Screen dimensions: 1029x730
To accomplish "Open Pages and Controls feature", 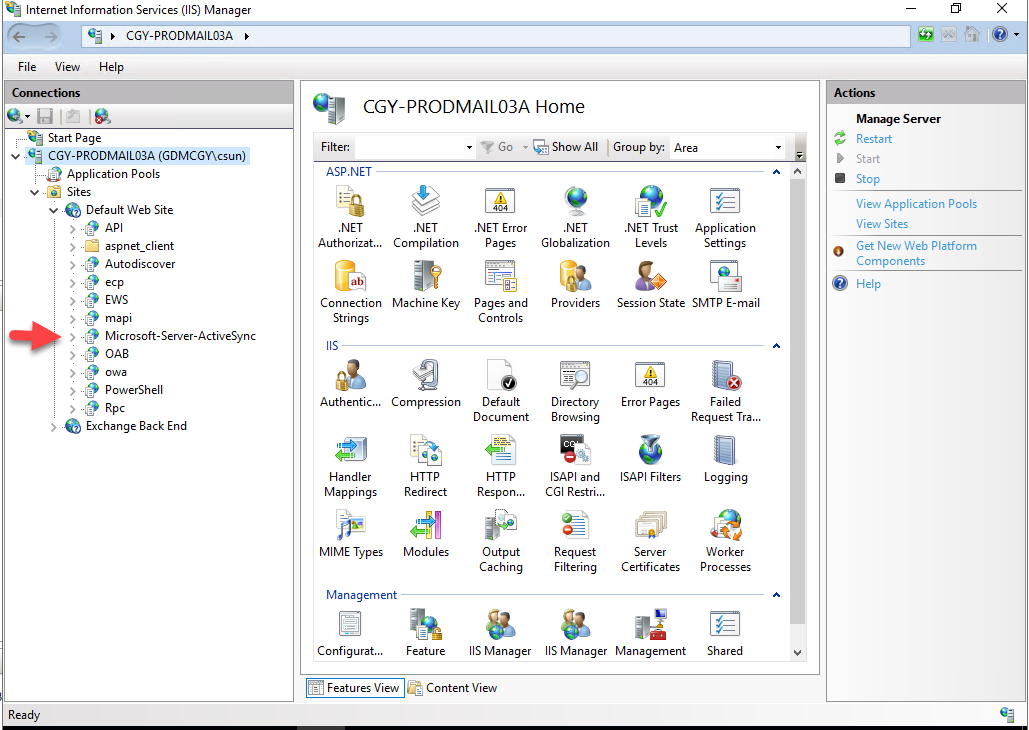I will point(500,291).
